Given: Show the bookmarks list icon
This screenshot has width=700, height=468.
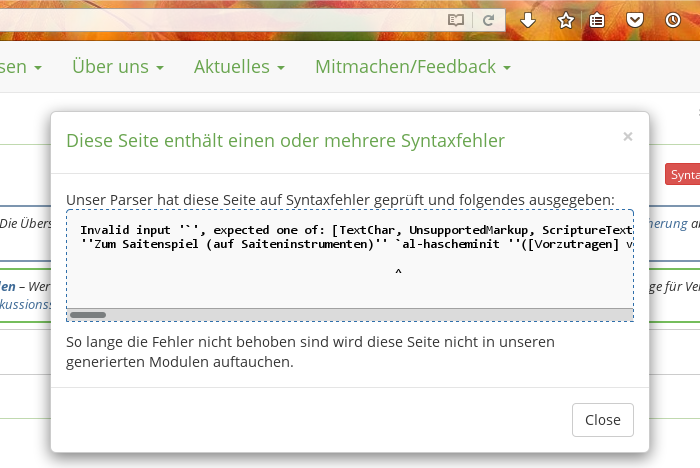Looking at the screenshot, I should click(597, 20).
